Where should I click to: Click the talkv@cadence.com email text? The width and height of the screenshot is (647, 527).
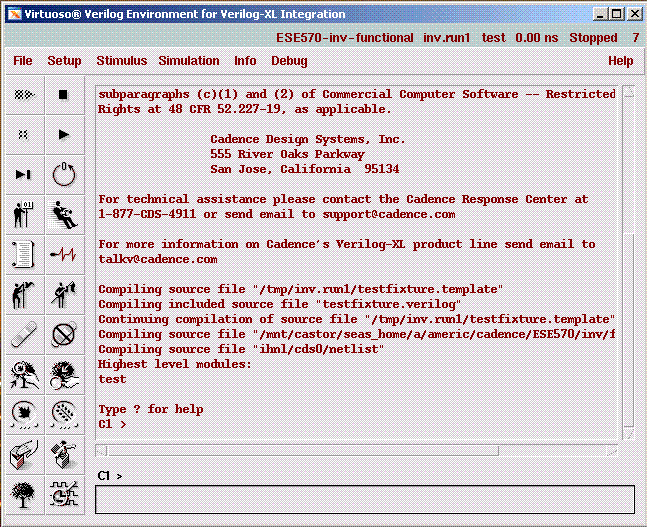[x=158, y=260]
